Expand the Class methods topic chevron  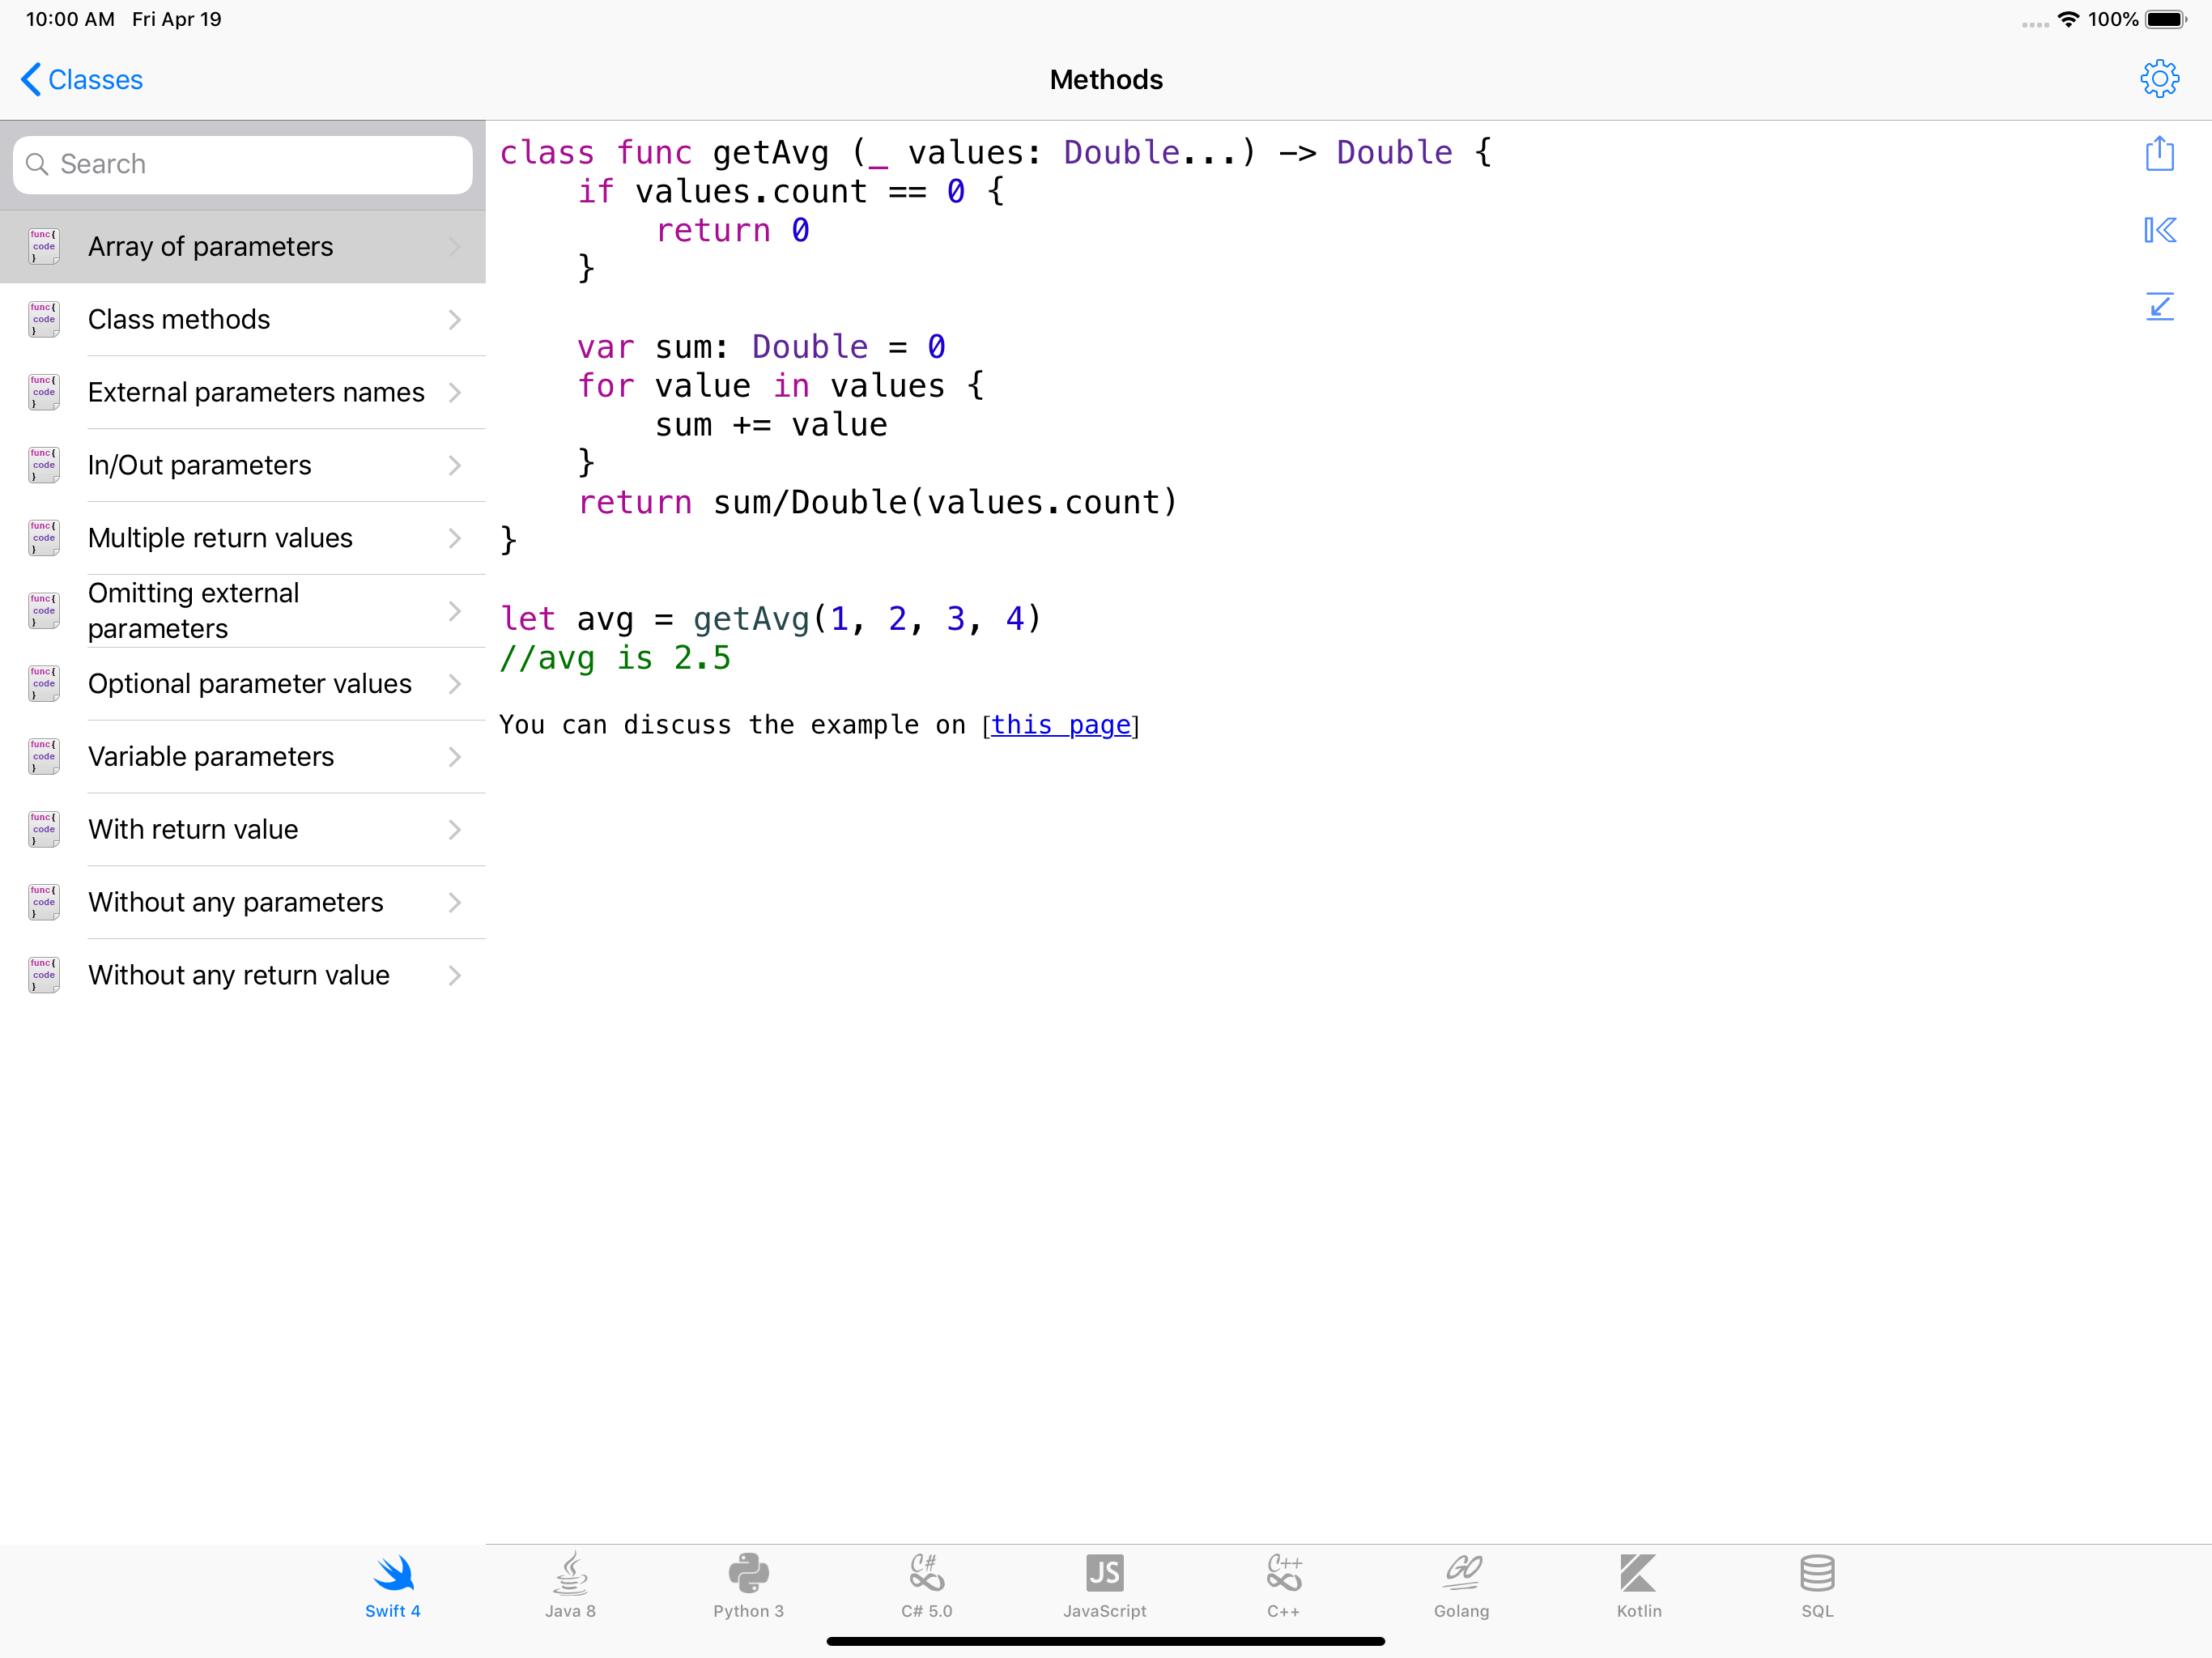(454, 319)
